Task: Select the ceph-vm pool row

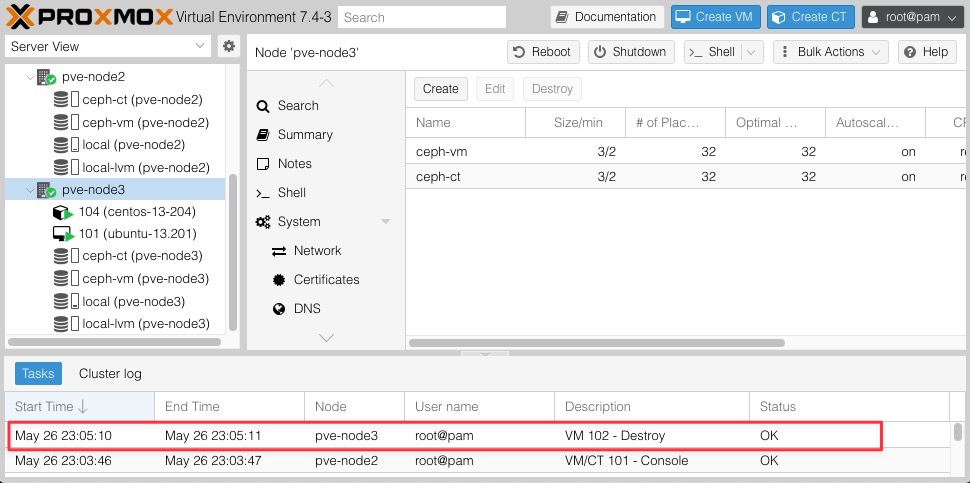Action: (x=687, y=152)
